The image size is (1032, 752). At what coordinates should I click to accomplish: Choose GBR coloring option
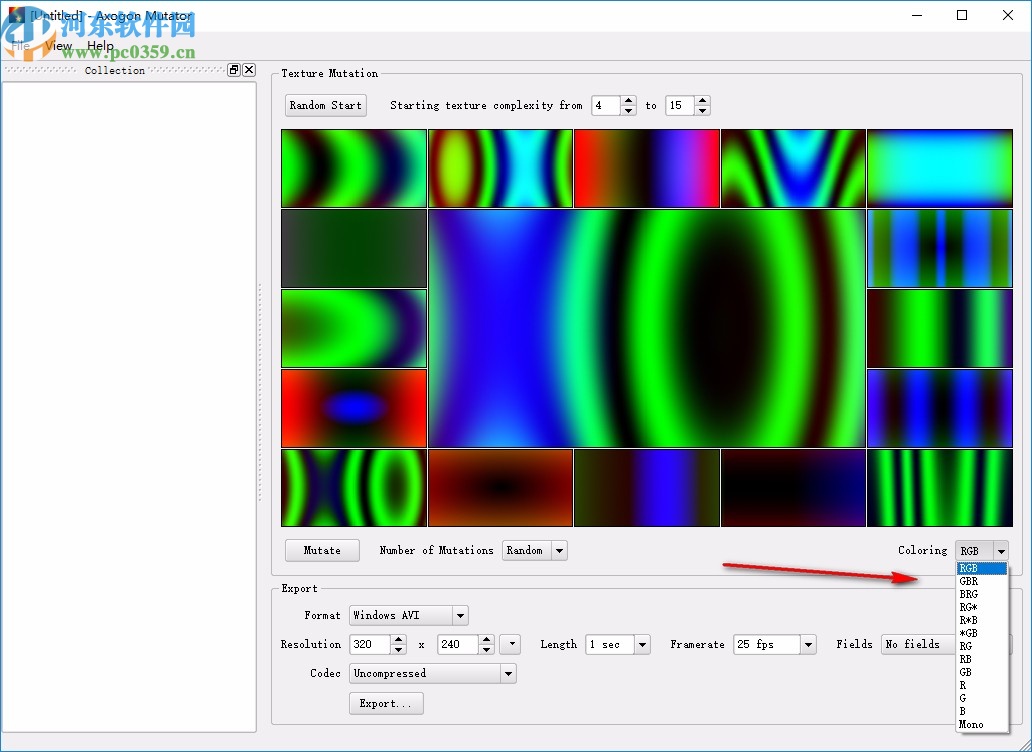click(969, 581)
